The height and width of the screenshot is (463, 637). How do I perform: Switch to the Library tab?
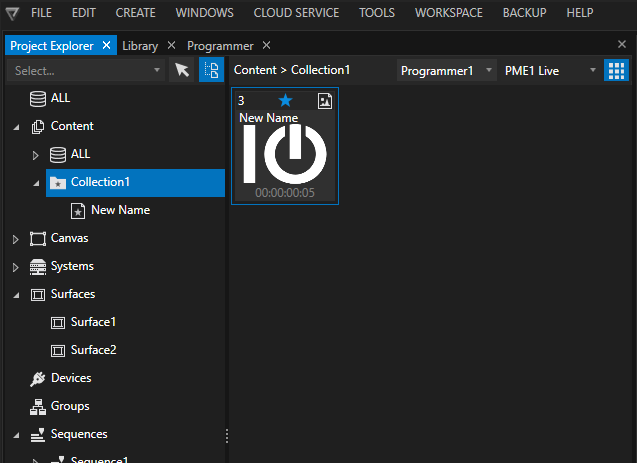point(140,45)
